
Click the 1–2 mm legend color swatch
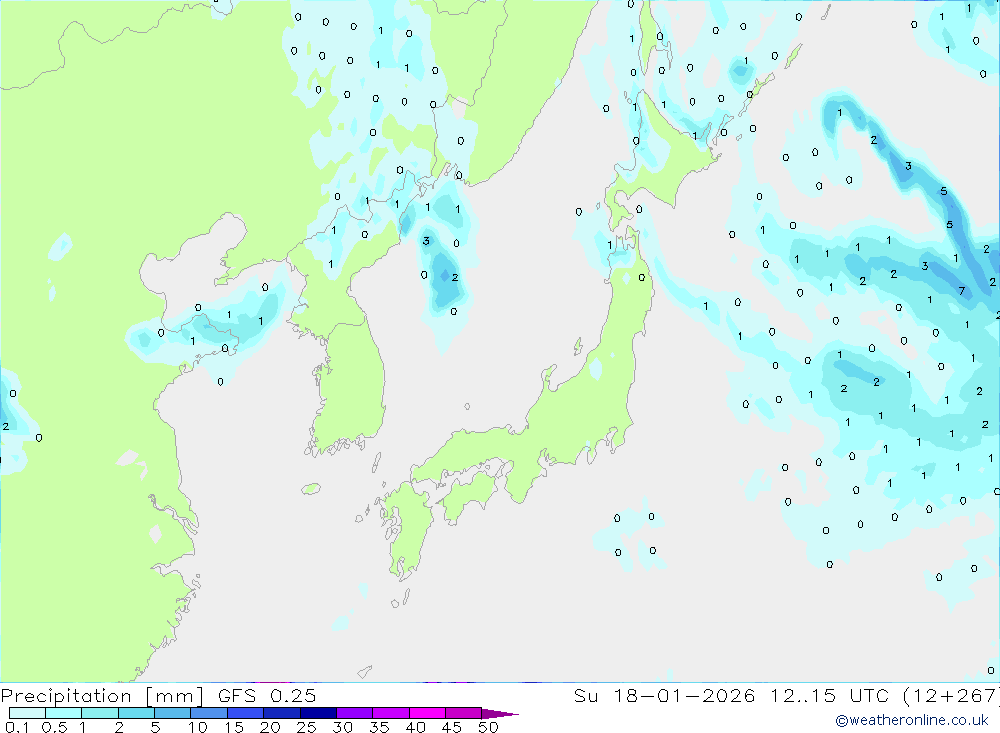click(x=99, y=713)
